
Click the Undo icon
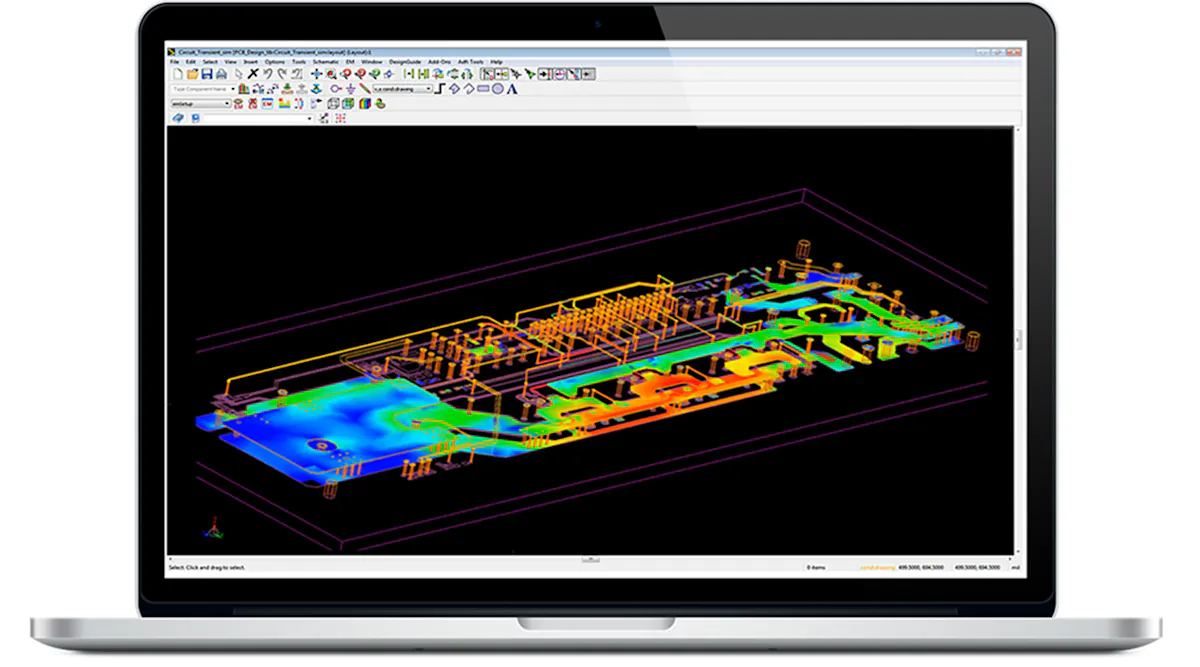(x=268, y=74)
